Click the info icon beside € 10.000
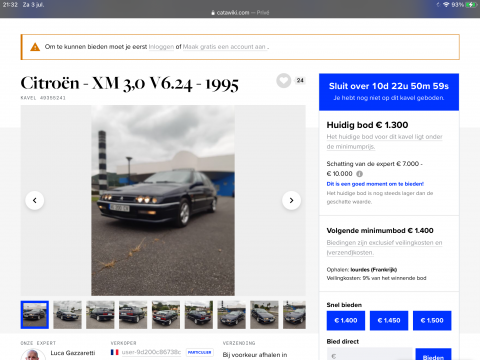This screenshot has width=480, height=360. pos(359,174)
